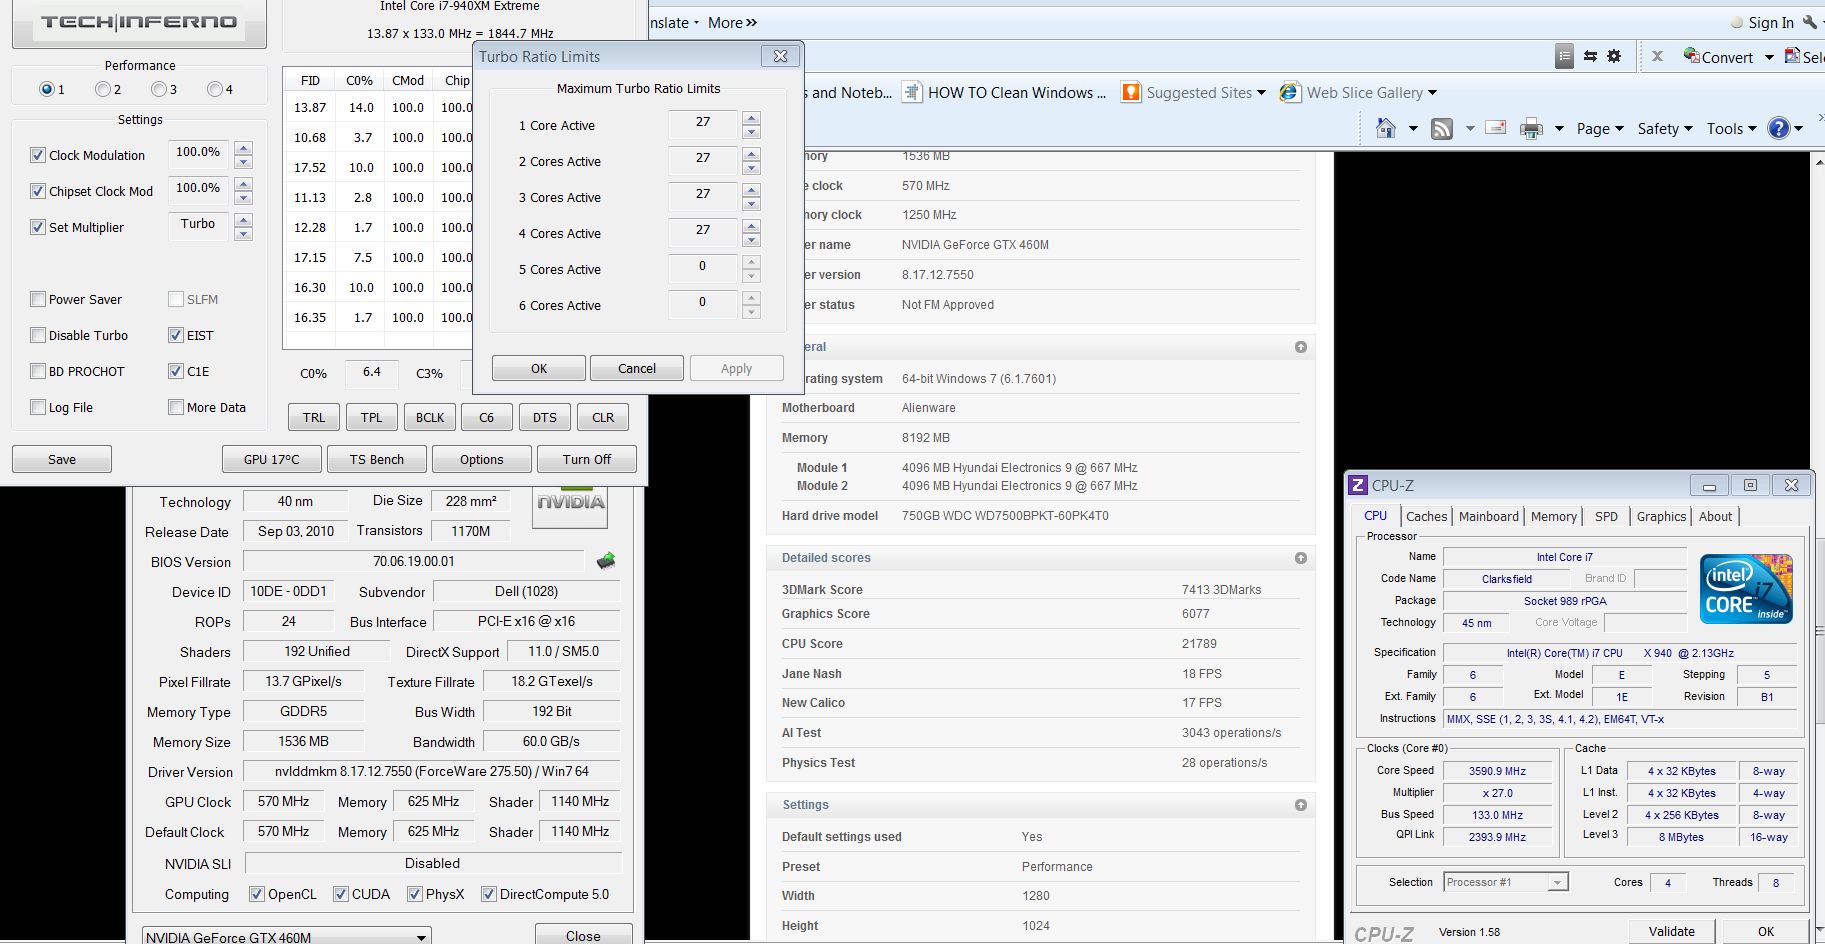
Task: Toggle EIST checkbox
Action: point(176,335)
